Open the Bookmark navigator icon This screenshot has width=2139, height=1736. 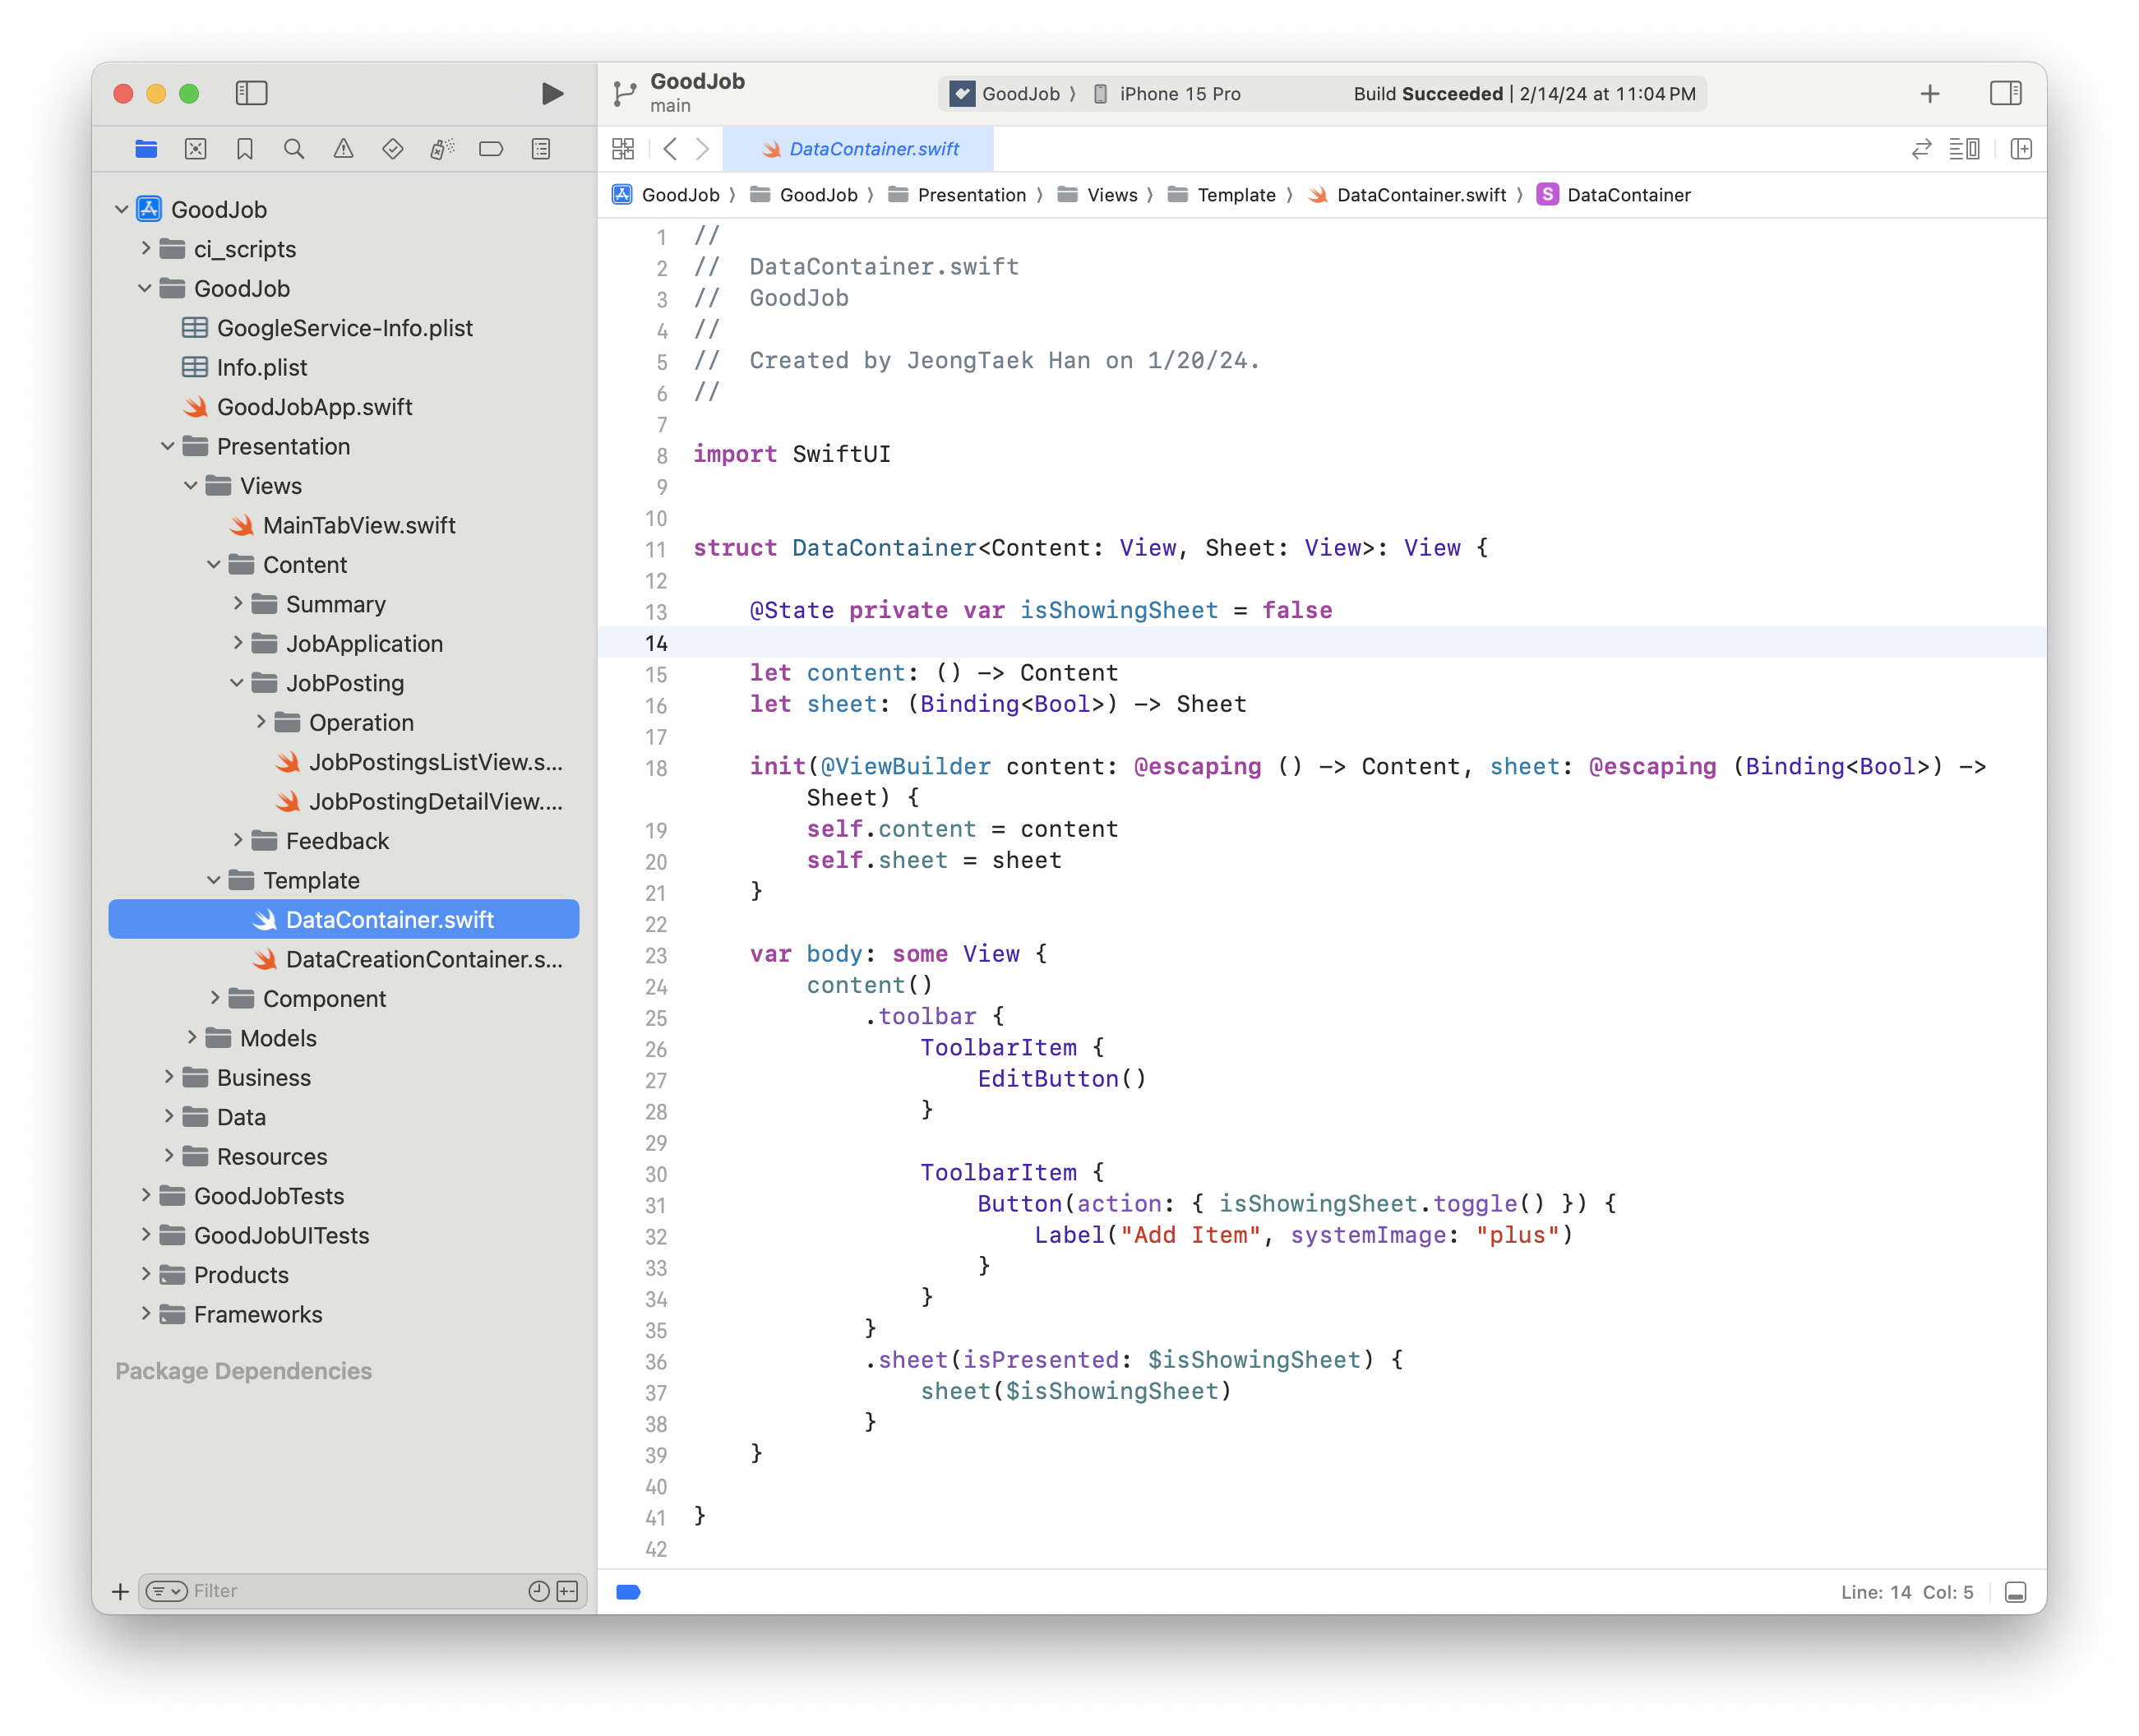pos(245,149)
